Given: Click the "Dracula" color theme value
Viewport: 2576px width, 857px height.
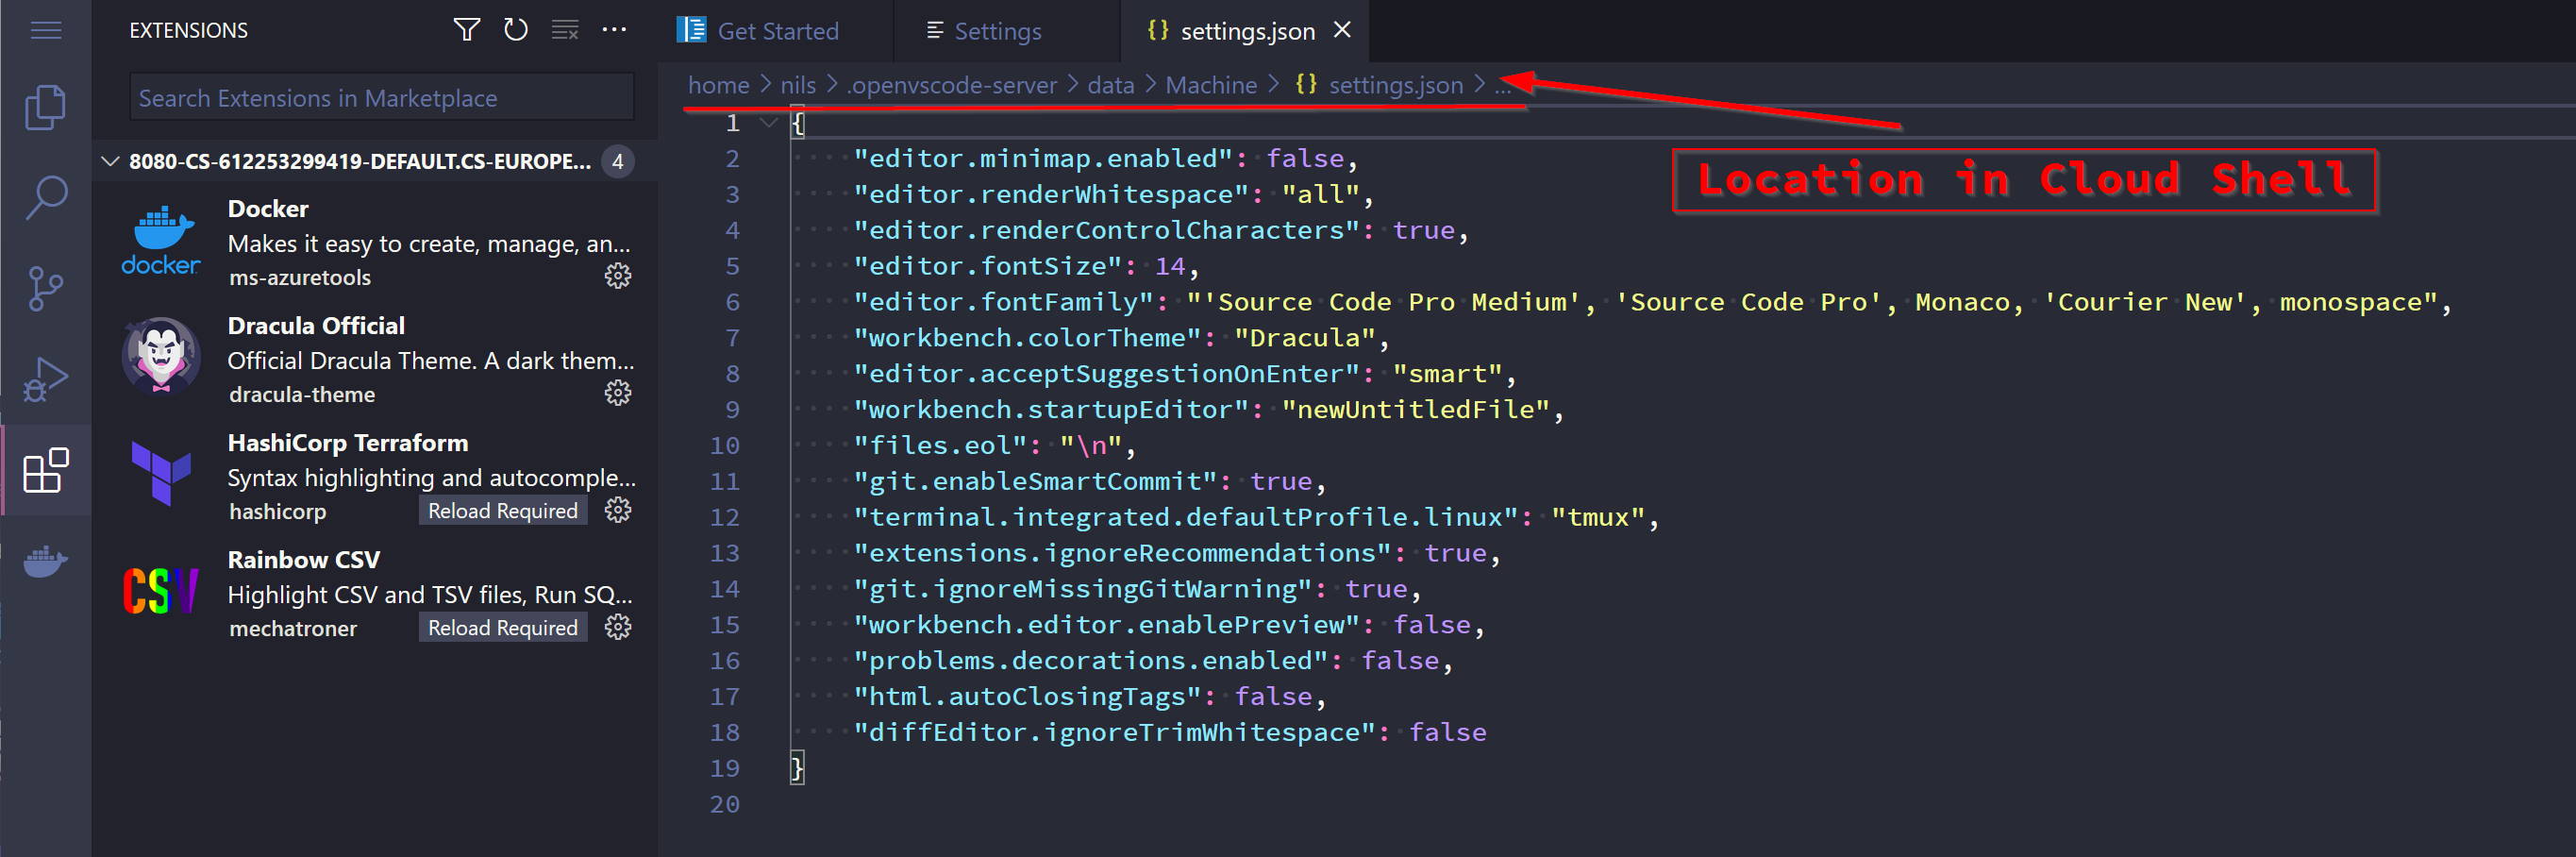Looking at the screenshot, I should pyautogui.click(x=1303, y=337).
